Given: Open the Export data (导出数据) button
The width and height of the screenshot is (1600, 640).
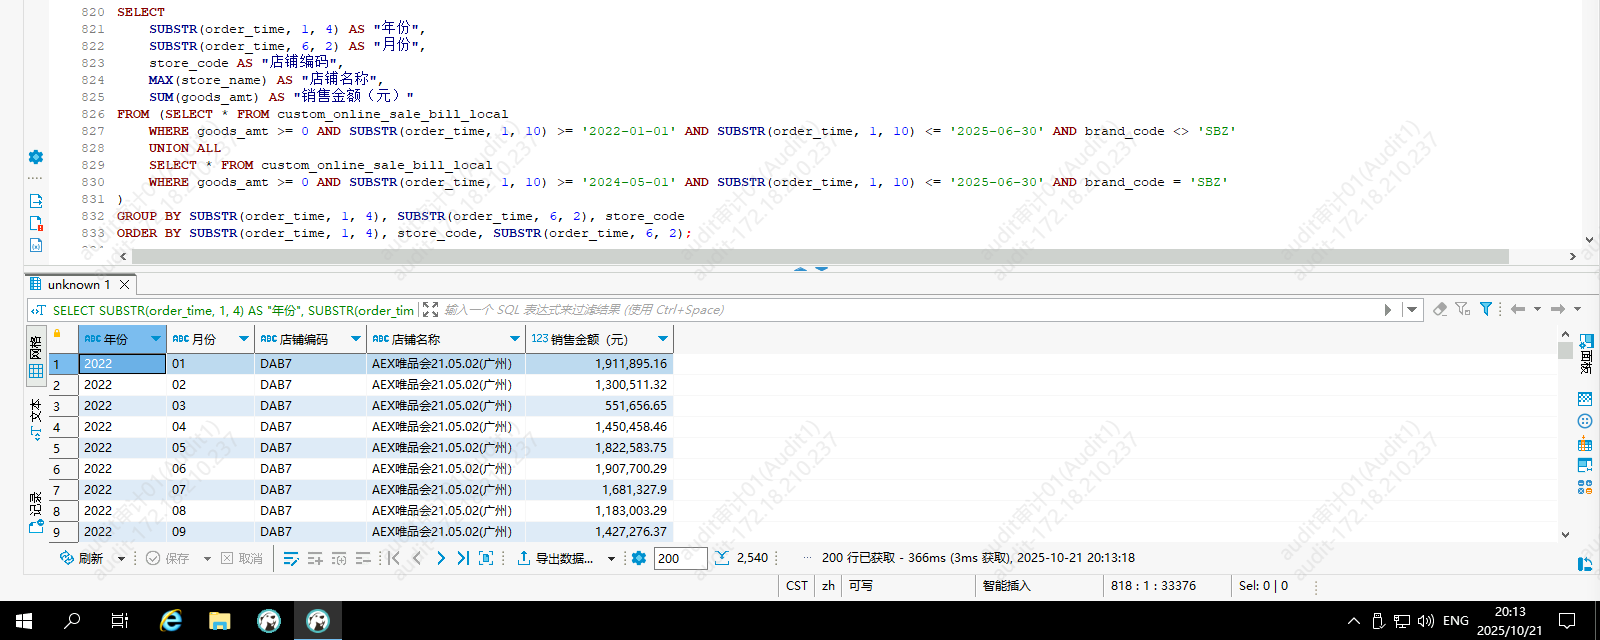Looking at the screenshot, I should coord(555,558).
